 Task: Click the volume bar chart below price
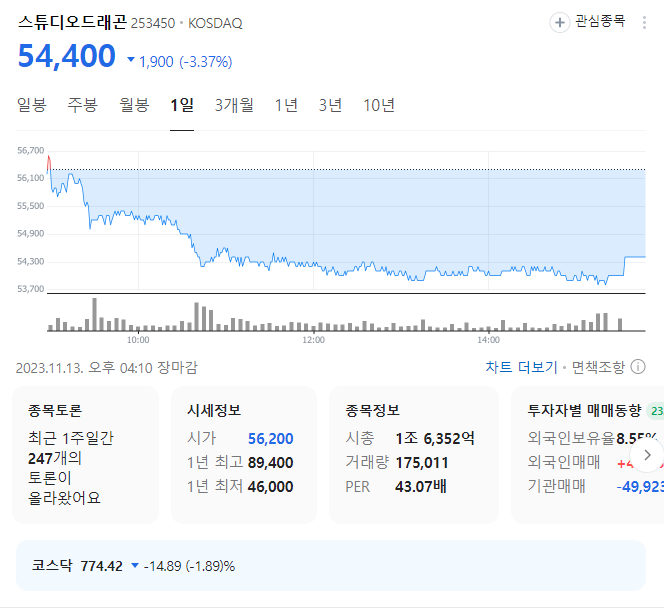coord(346,314)
